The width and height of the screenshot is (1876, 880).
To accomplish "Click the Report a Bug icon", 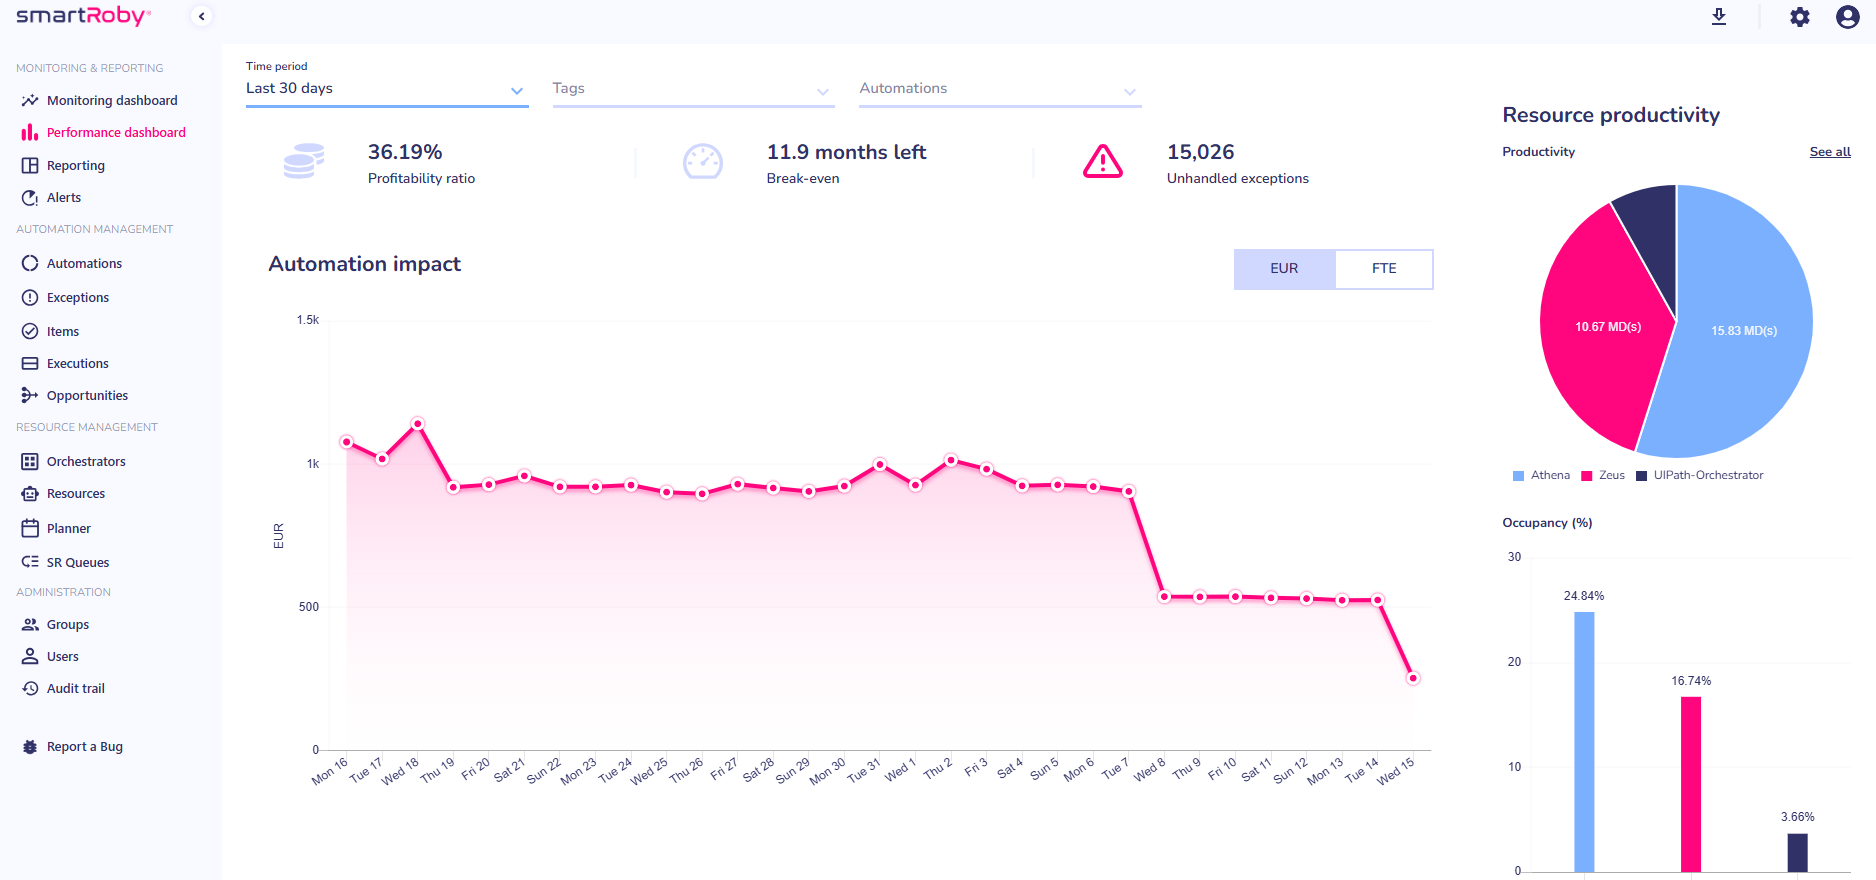I will tap(30, 747).
